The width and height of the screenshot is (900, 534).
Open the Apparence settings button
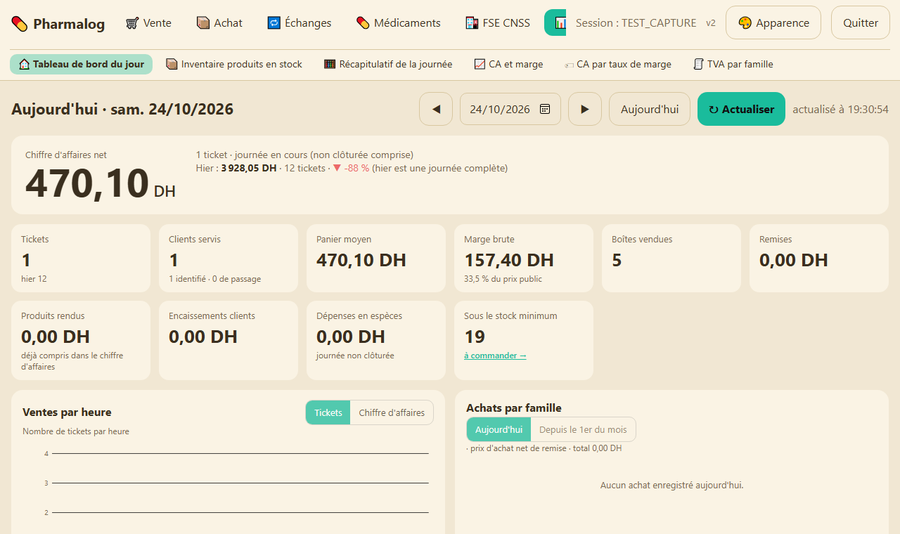[773, 23]
